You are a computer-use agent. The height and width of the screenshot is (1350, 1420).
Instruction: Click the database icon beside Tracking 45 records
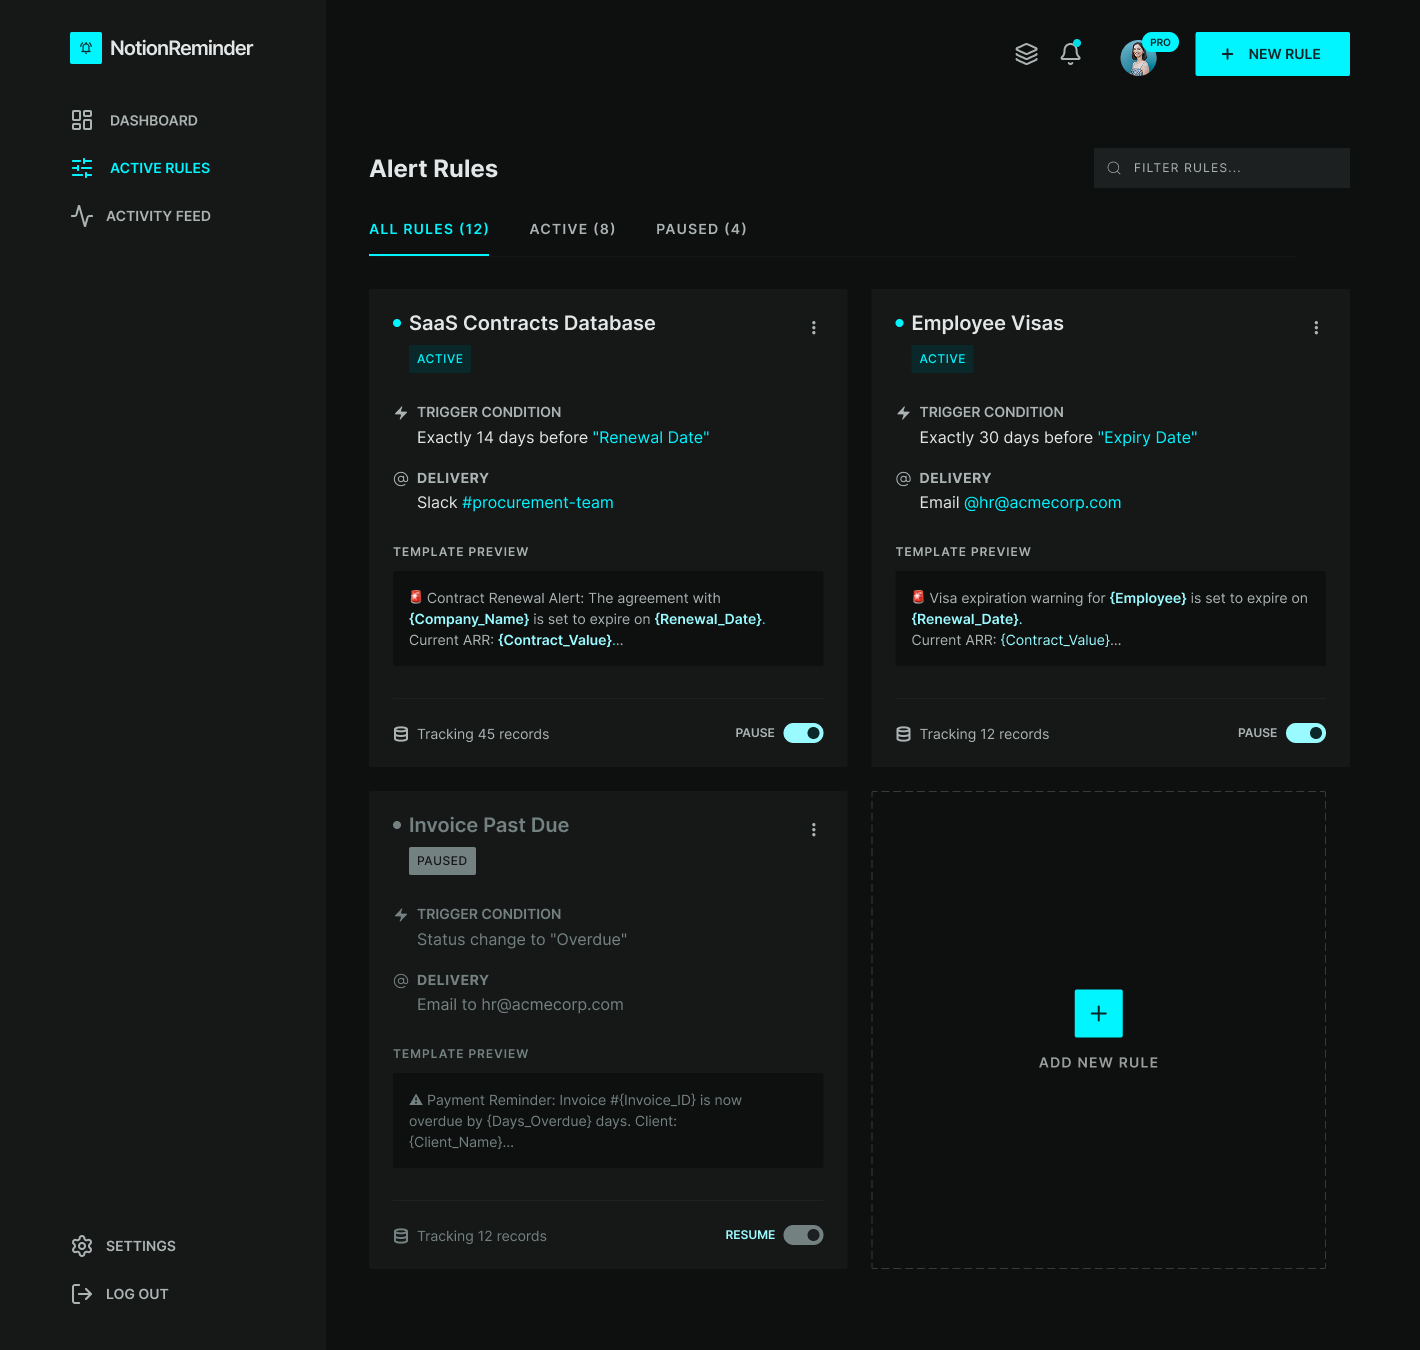pos(401,734)
